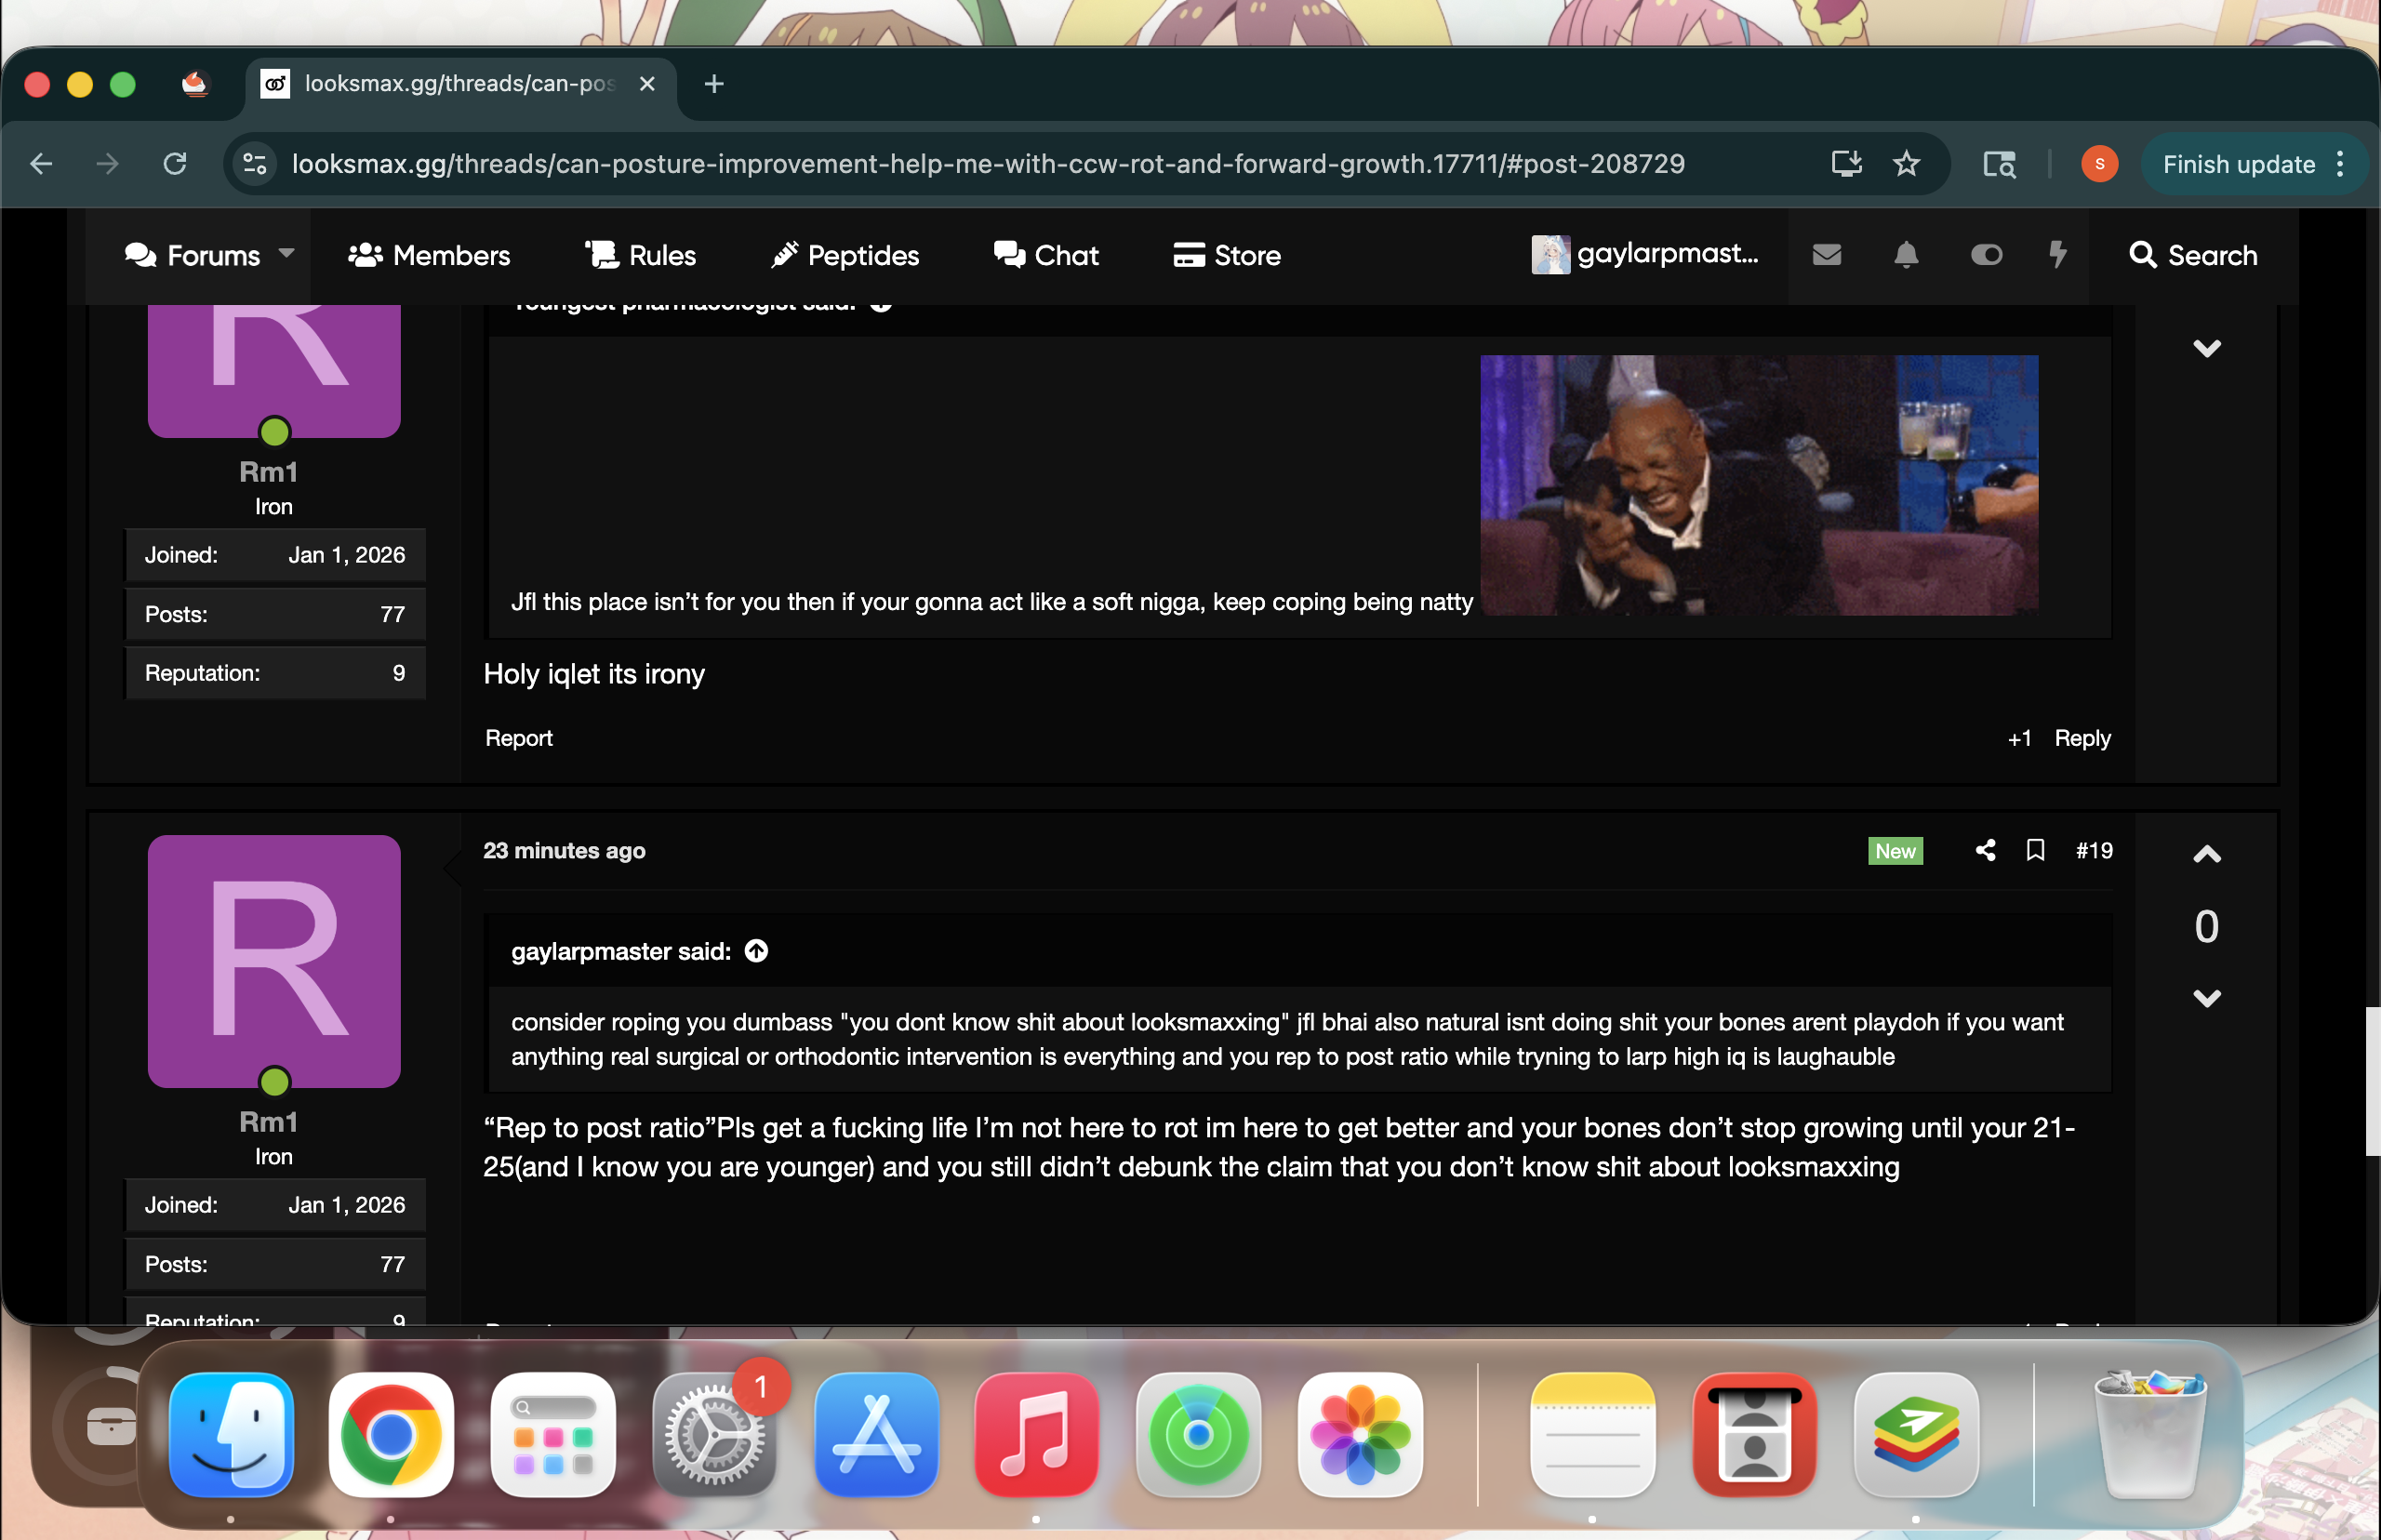2381x1540 pixels.
Task: Click the Finish update button
Action: point(2238,164)
